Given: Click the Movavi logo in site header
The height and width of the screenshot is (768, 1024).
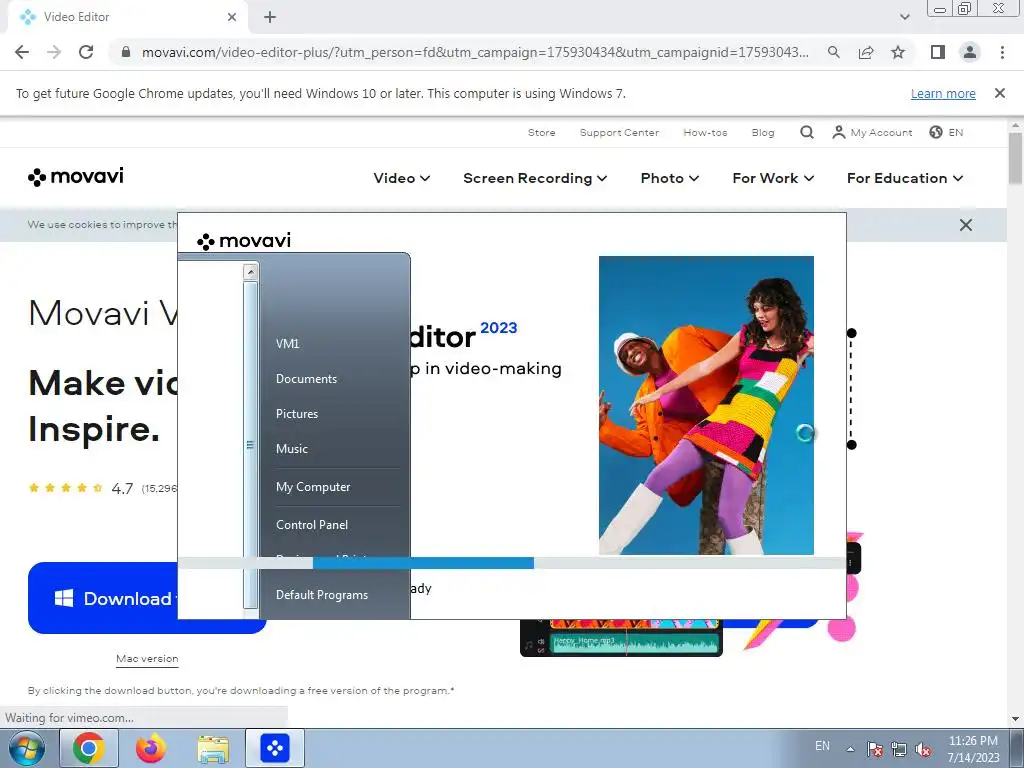Looking at the screenshot, I should tap(76, 176).
